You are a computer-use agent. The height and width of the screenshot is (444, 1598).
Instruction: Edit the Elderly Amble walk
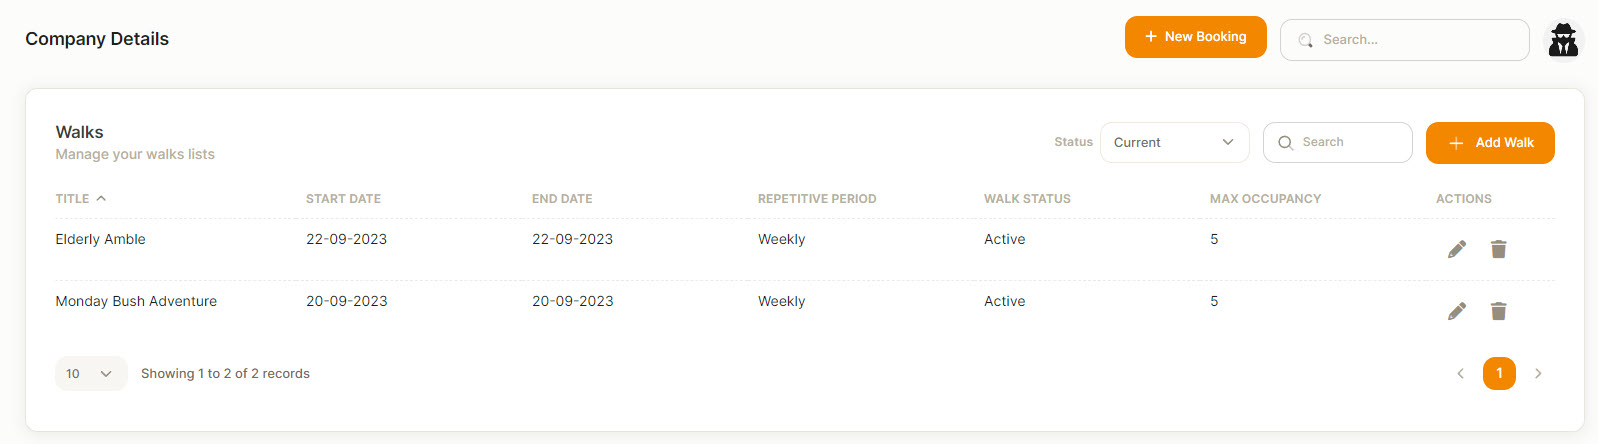pyautogui.click(x=1457, y=249)
